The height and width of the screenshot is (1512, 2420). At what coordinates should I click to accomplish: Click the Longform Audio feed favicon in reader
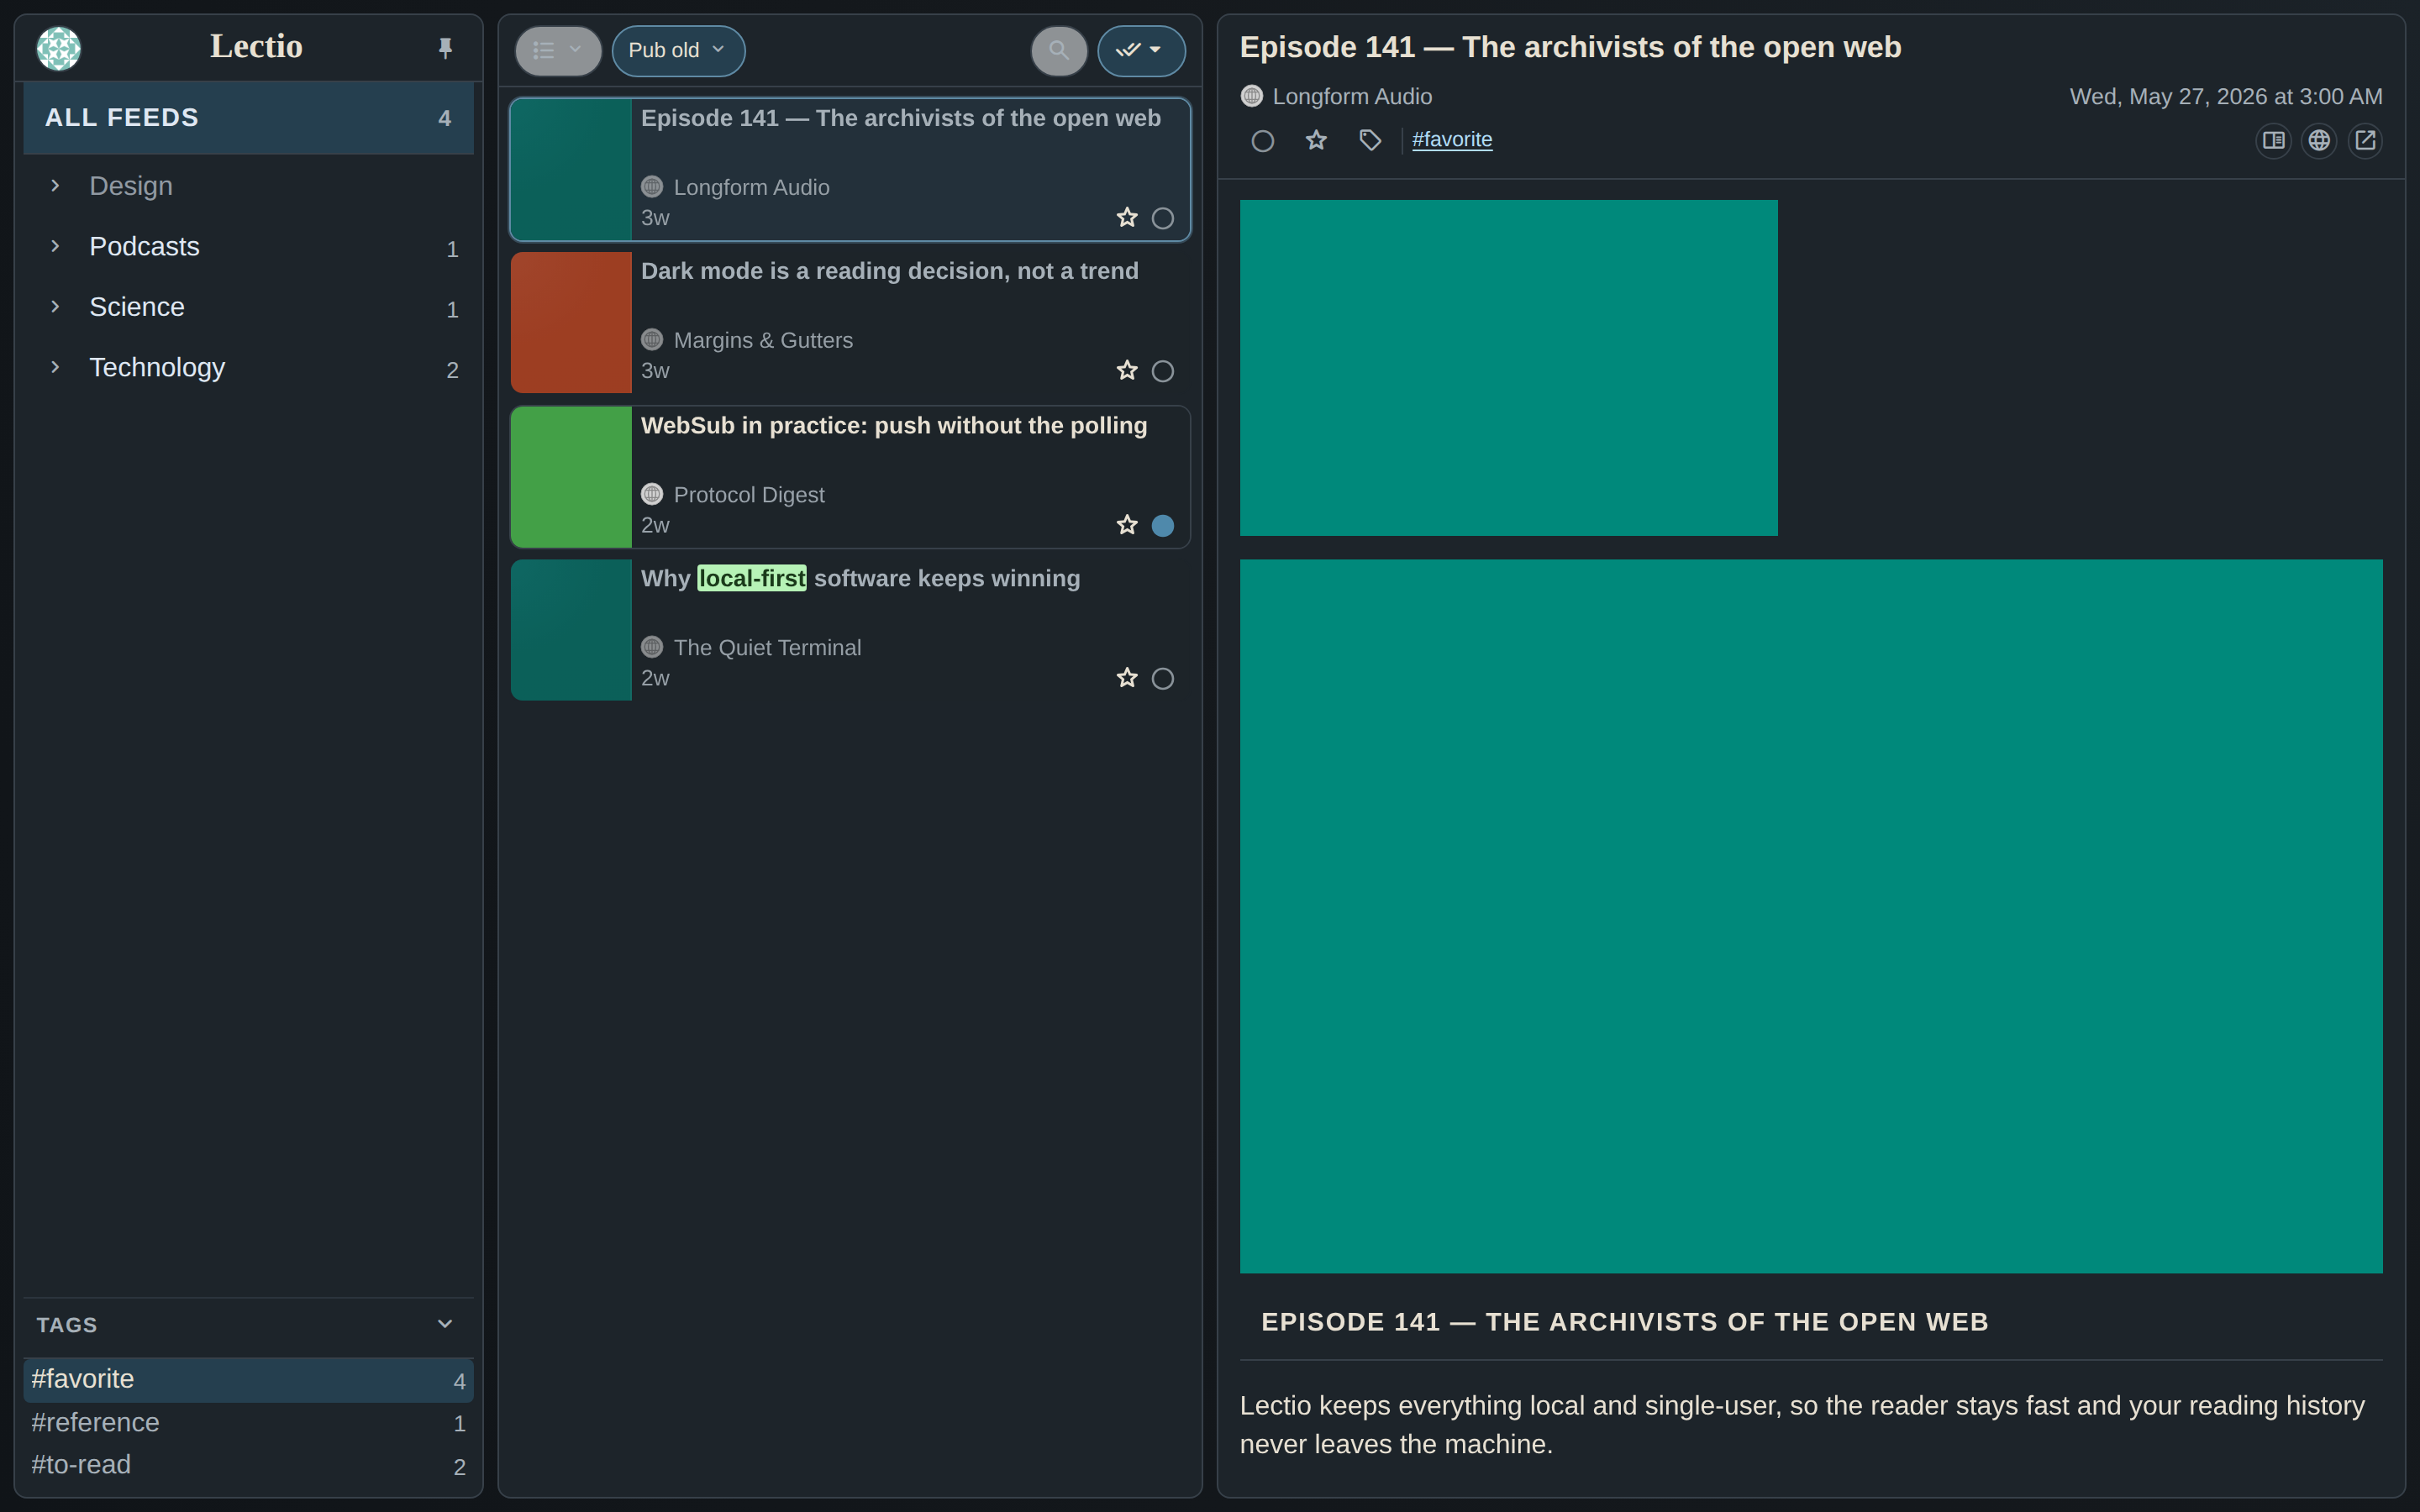[x=1251, y=97]
